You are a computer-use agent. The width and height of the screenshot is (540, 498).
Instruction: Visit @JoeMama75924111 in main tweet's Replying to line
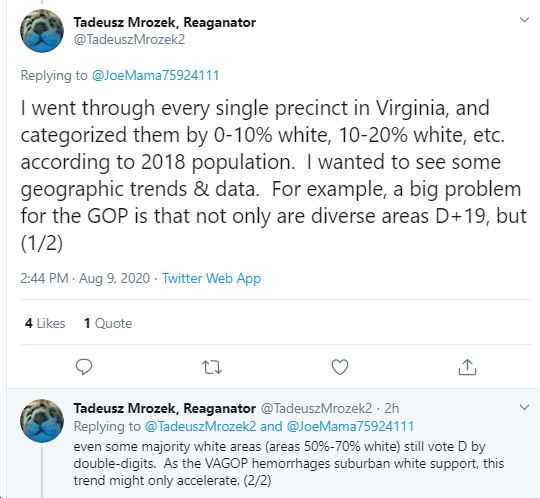coord(155,75)
